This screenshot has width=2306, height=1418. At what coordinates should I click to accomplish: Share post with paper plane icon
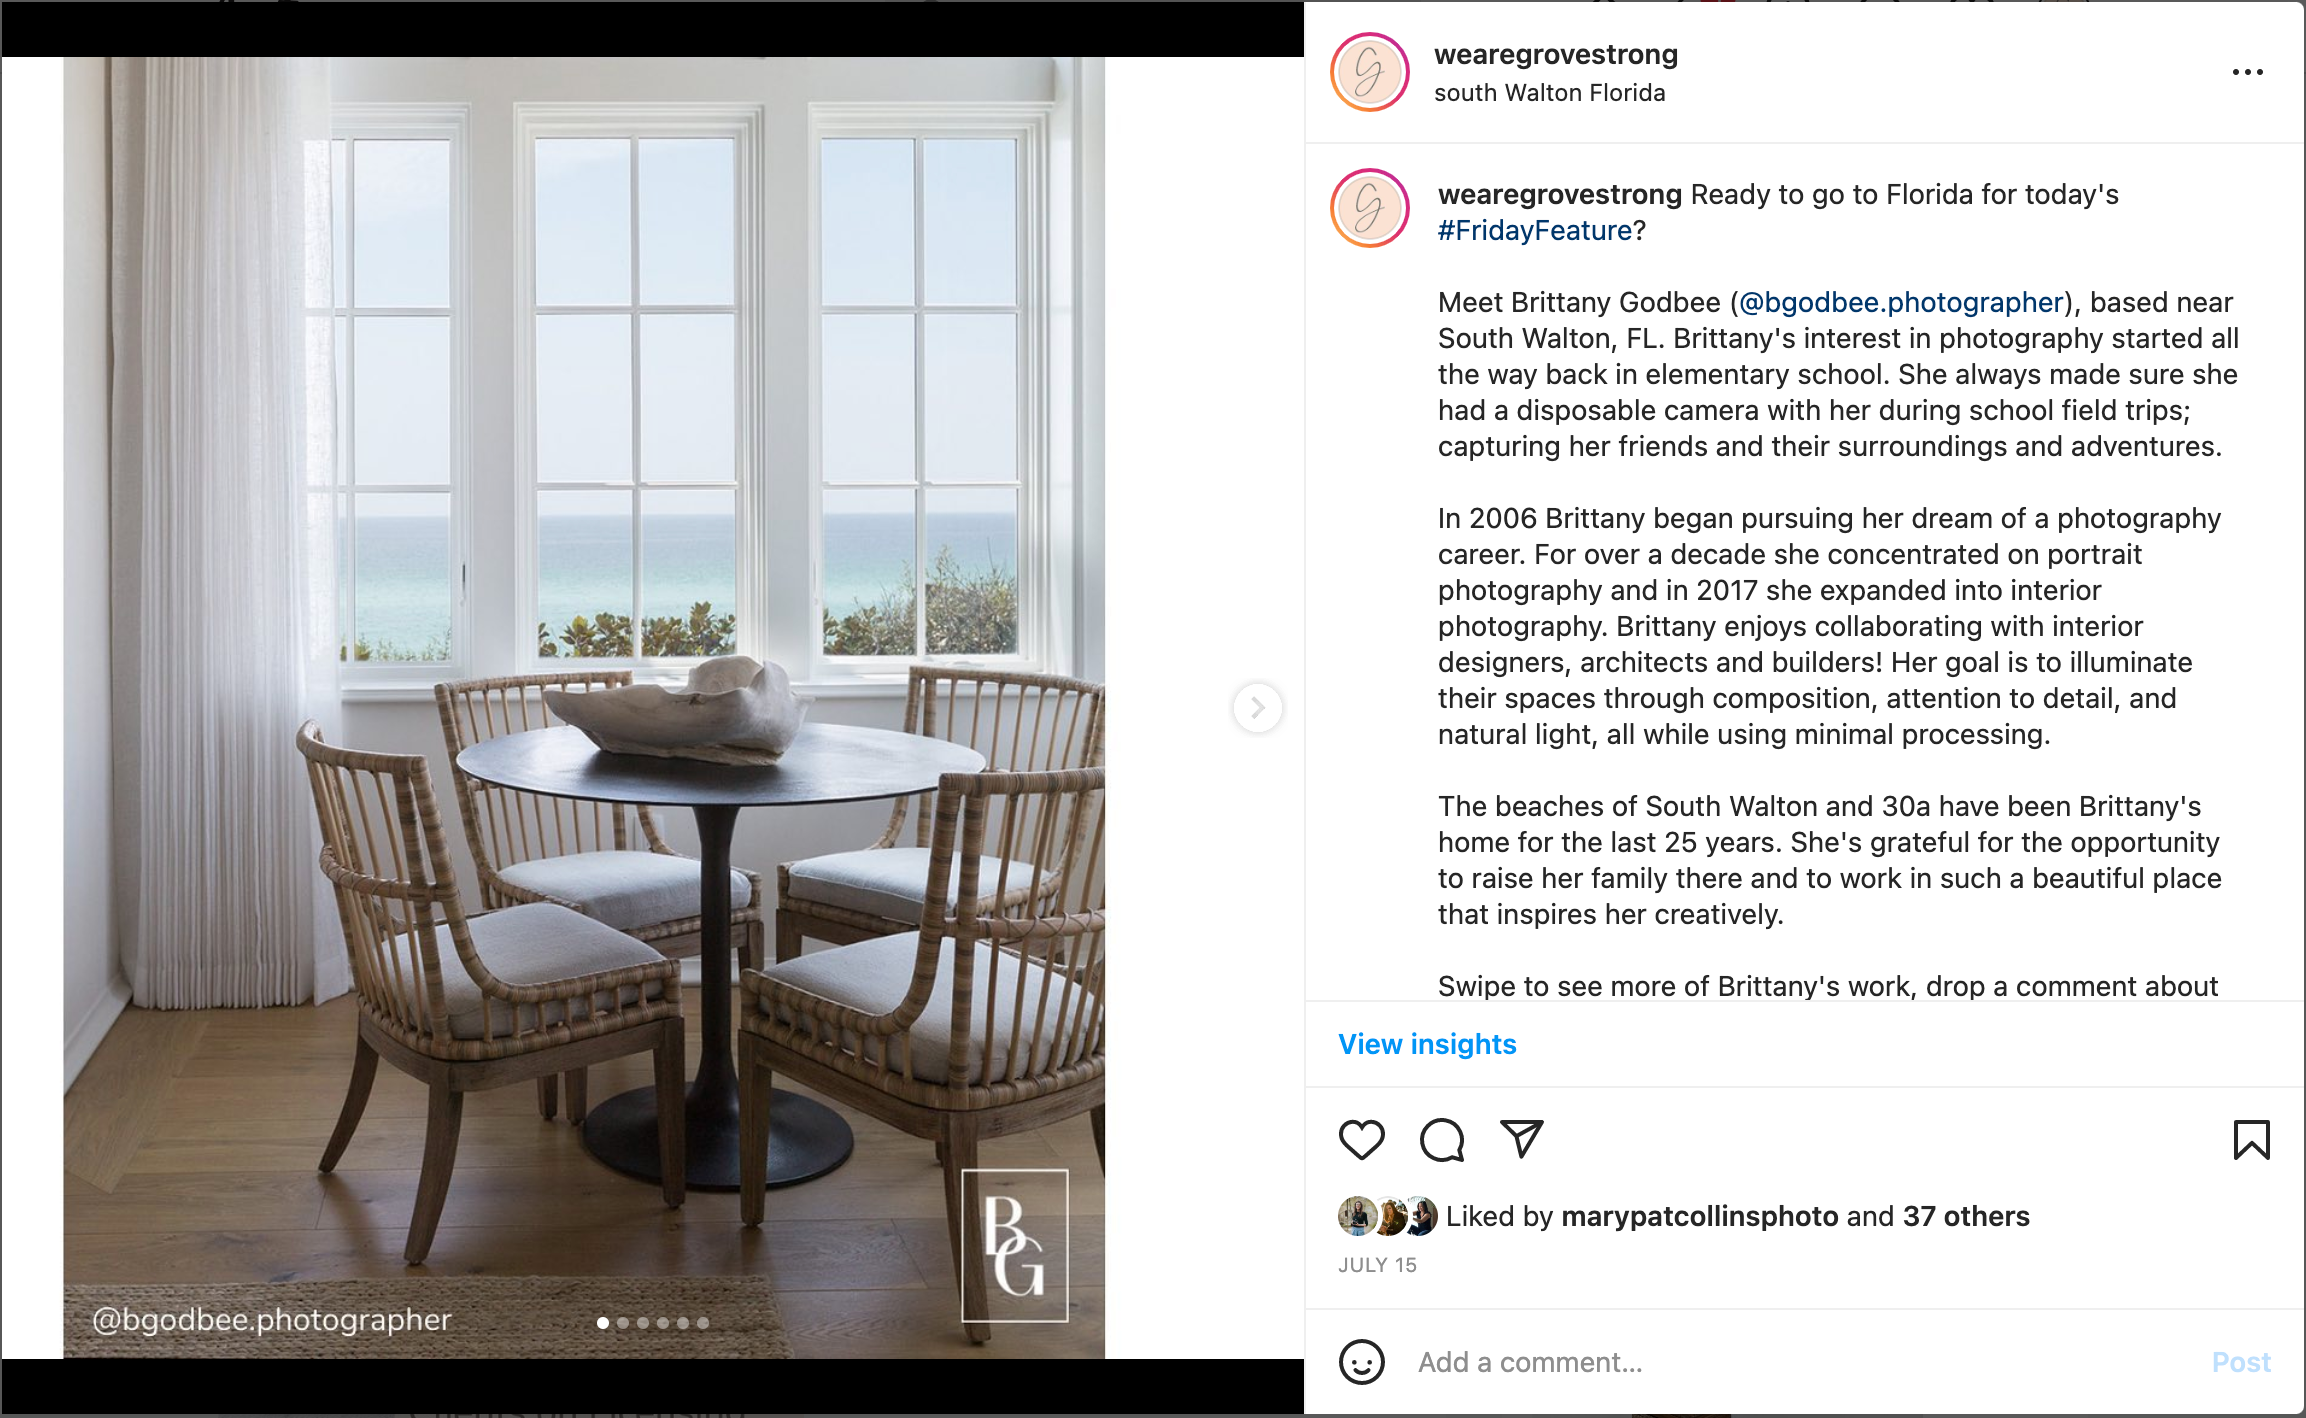click(x=1522, y=1139)
